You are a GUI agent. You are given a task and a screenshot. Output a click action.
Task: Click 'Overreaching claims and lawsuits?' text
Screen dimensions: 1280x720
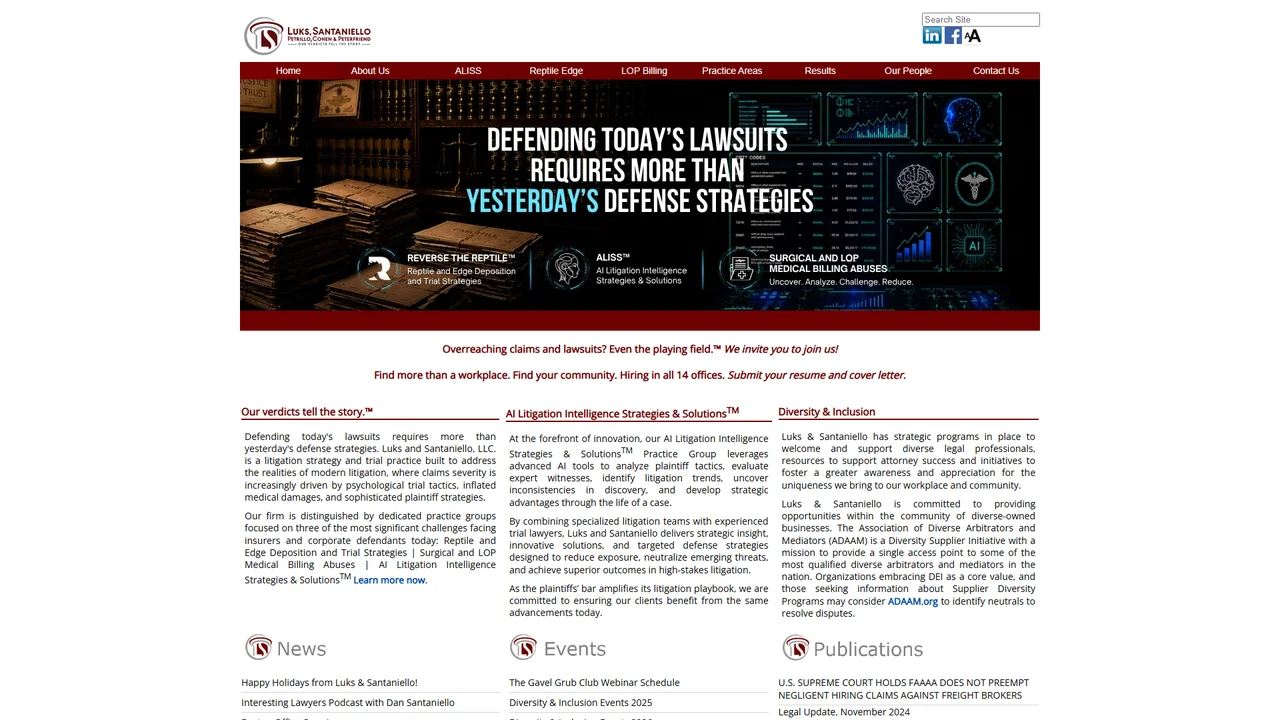pyautogui.click(x=582, y=349)
